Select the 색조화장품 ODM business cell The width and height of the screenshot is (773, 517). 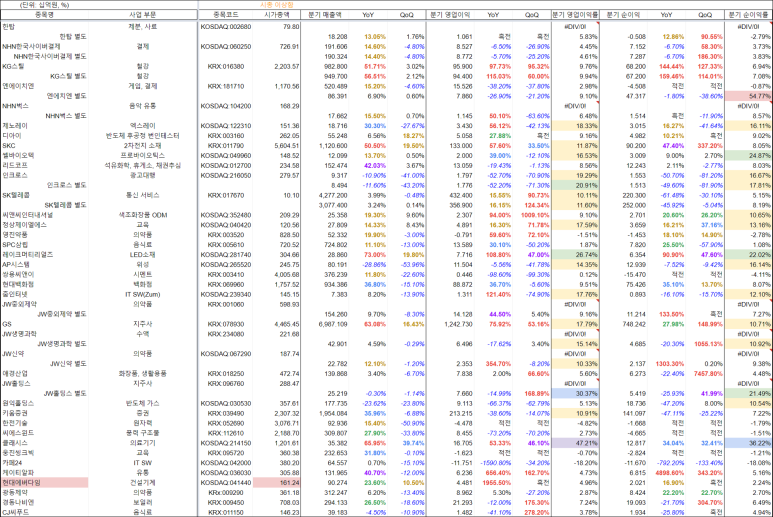[142, 215]
